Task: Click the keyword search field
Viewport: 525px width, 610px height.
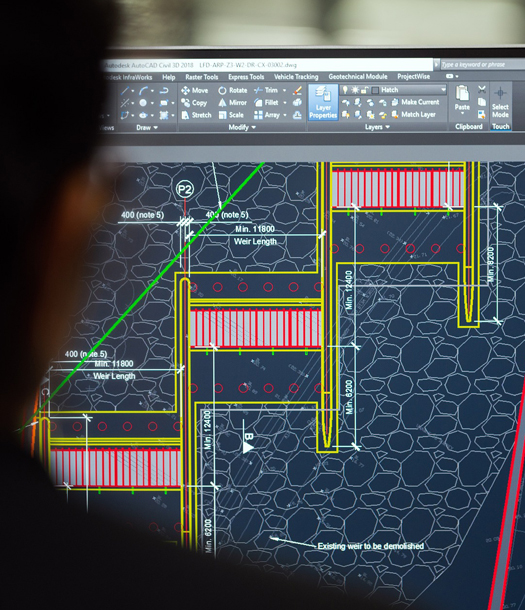Action: point(482,65)
